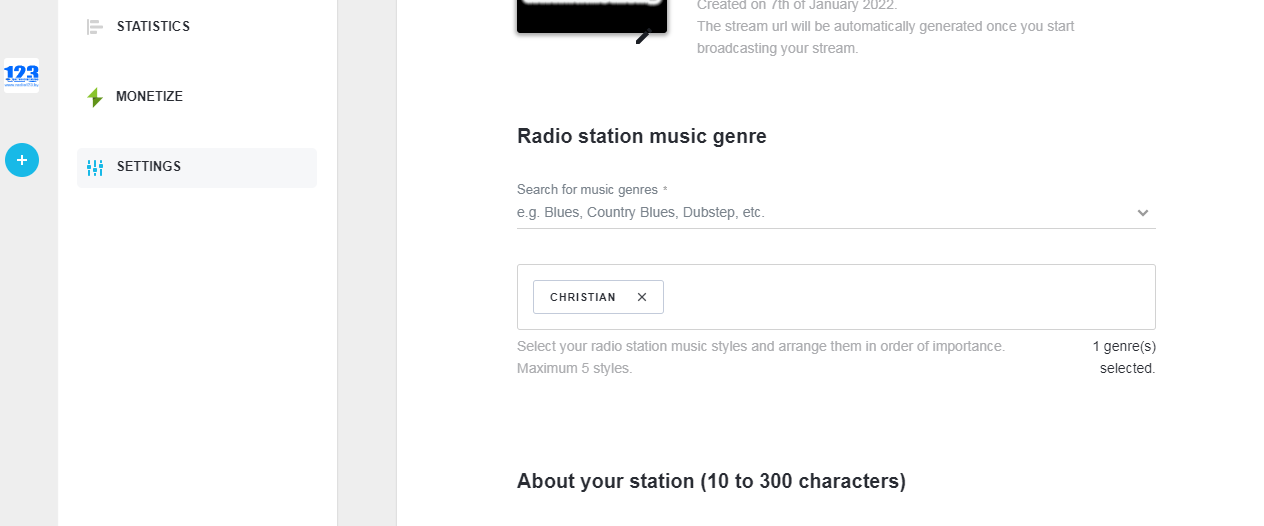Screen dimensions: 1264x526
Task: Click the "1 genre(s) selected" counter text
Action: [x=1126, y=357]
